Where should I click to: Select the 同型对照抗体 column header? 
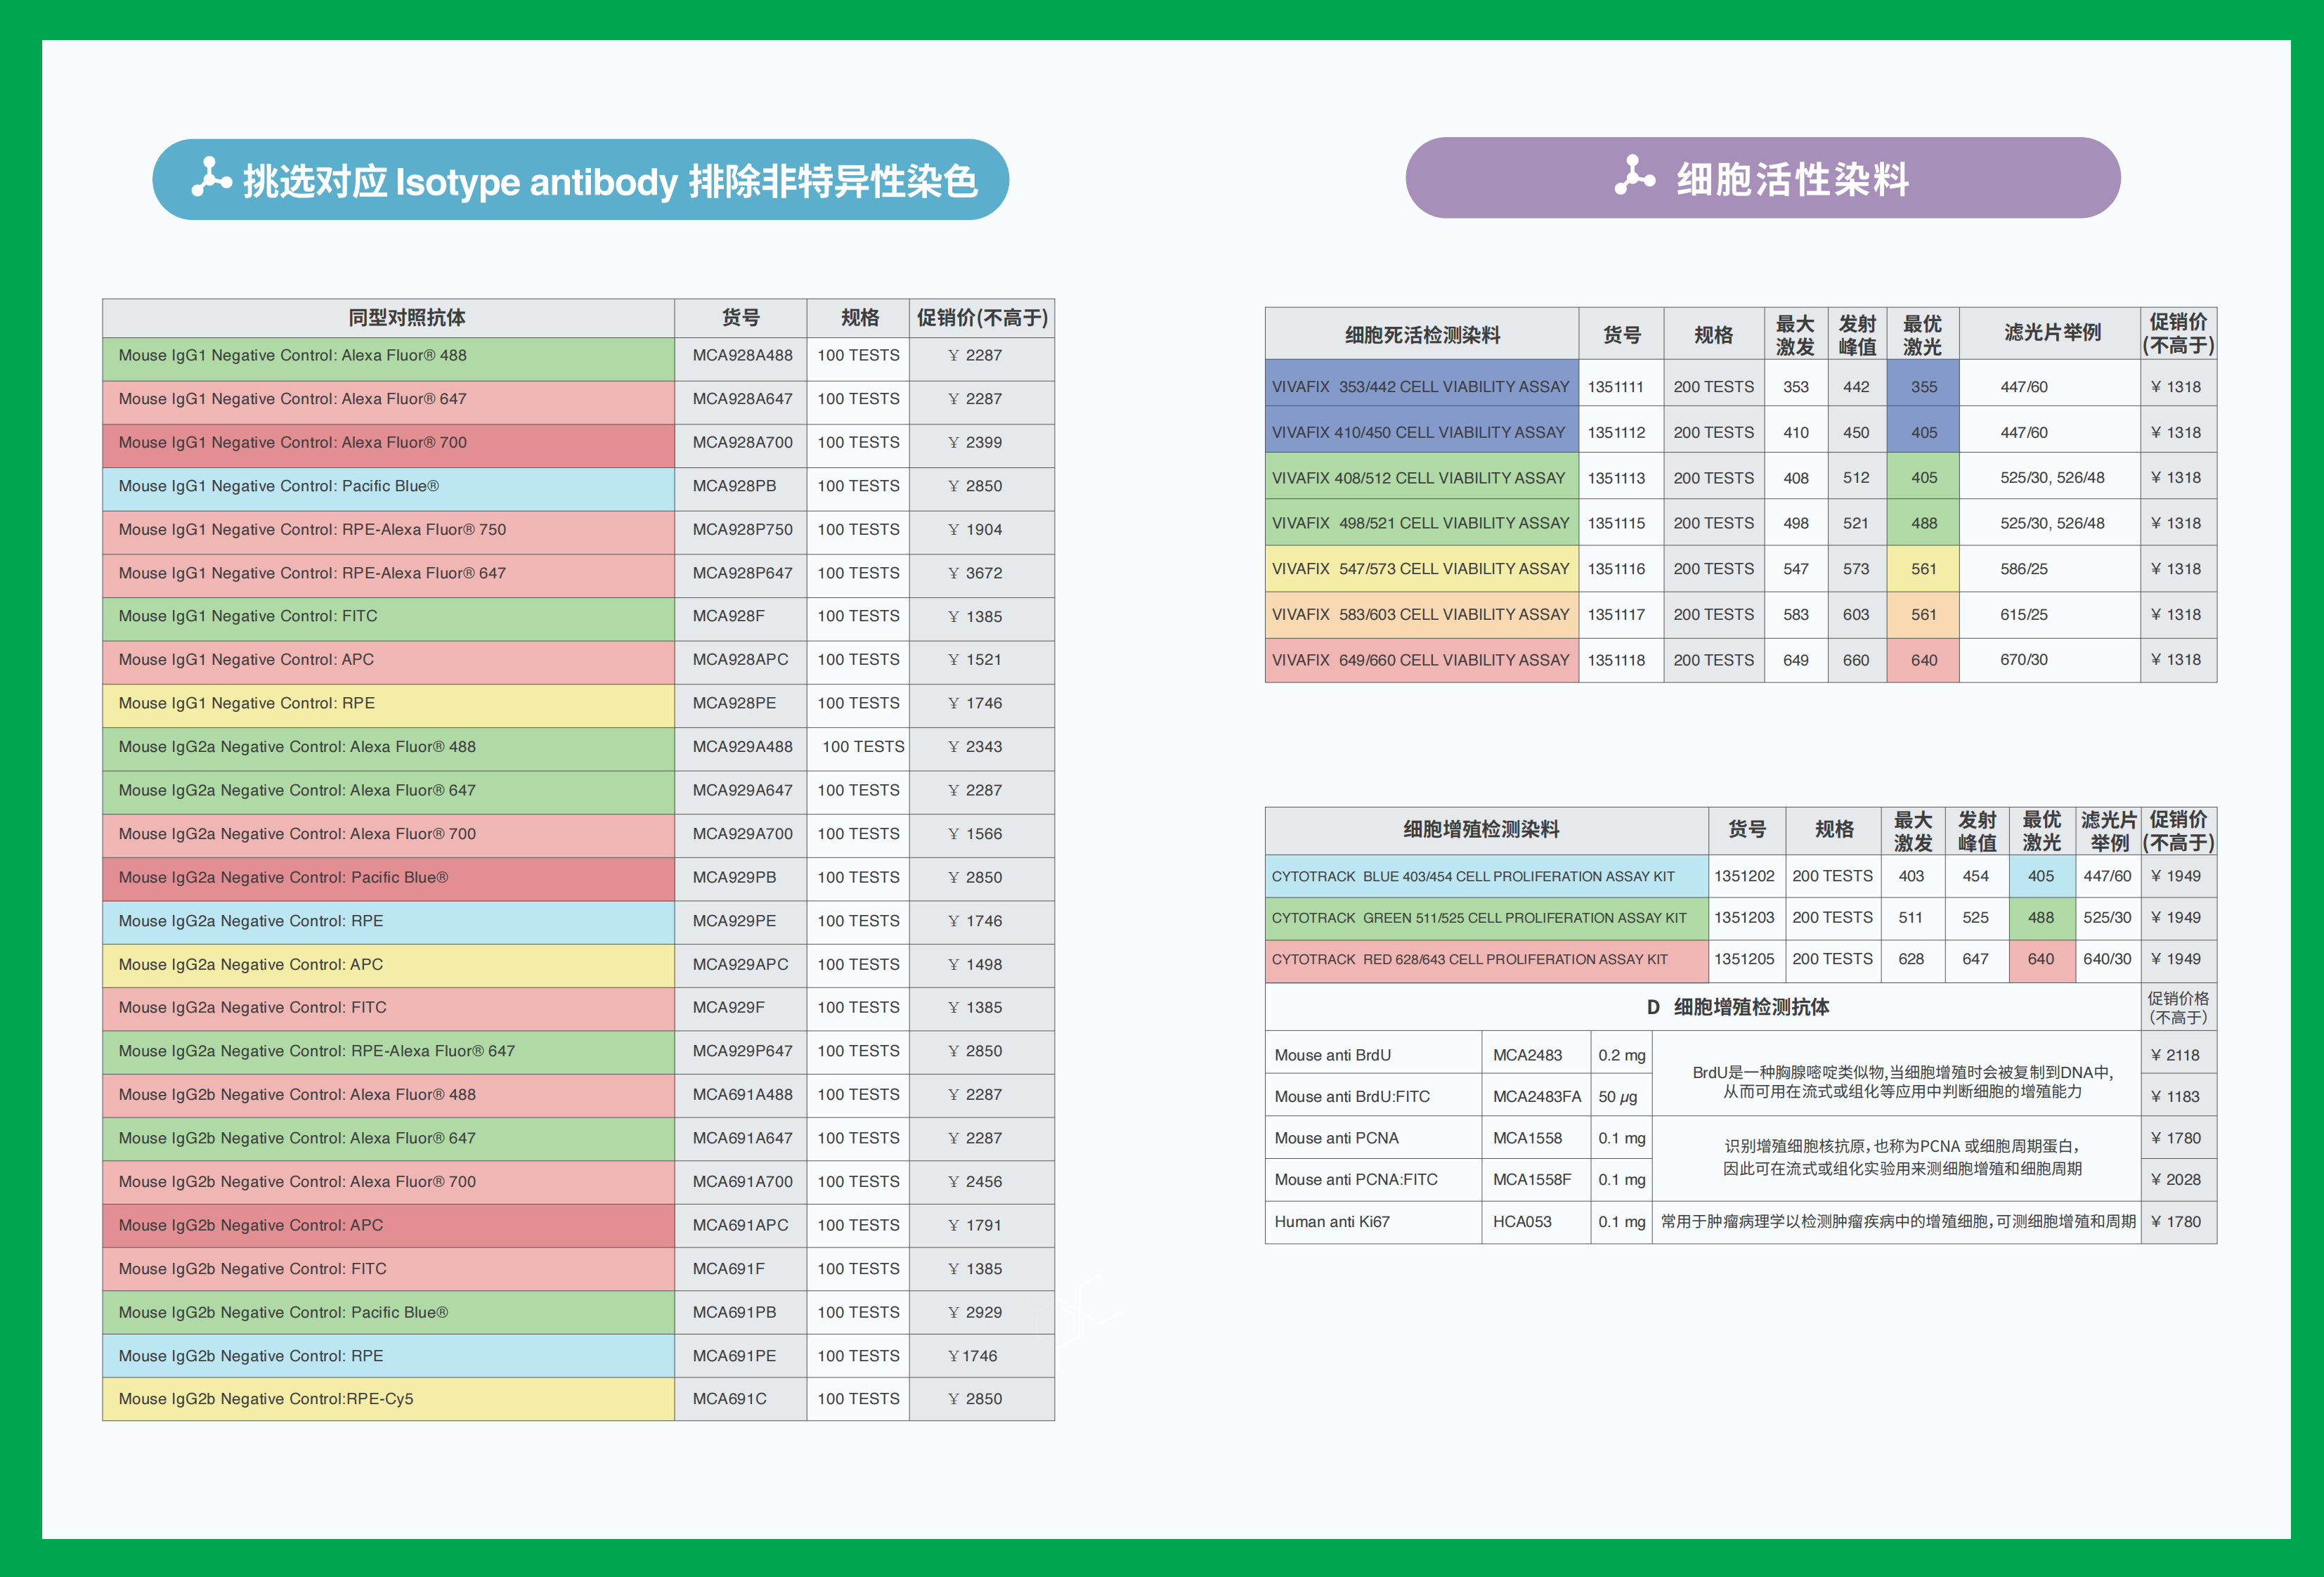[x=406, y=318]
